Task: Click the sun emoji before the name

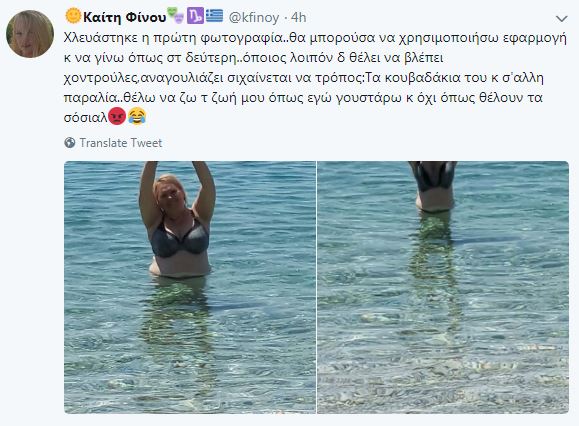Action: pos(73,16)
